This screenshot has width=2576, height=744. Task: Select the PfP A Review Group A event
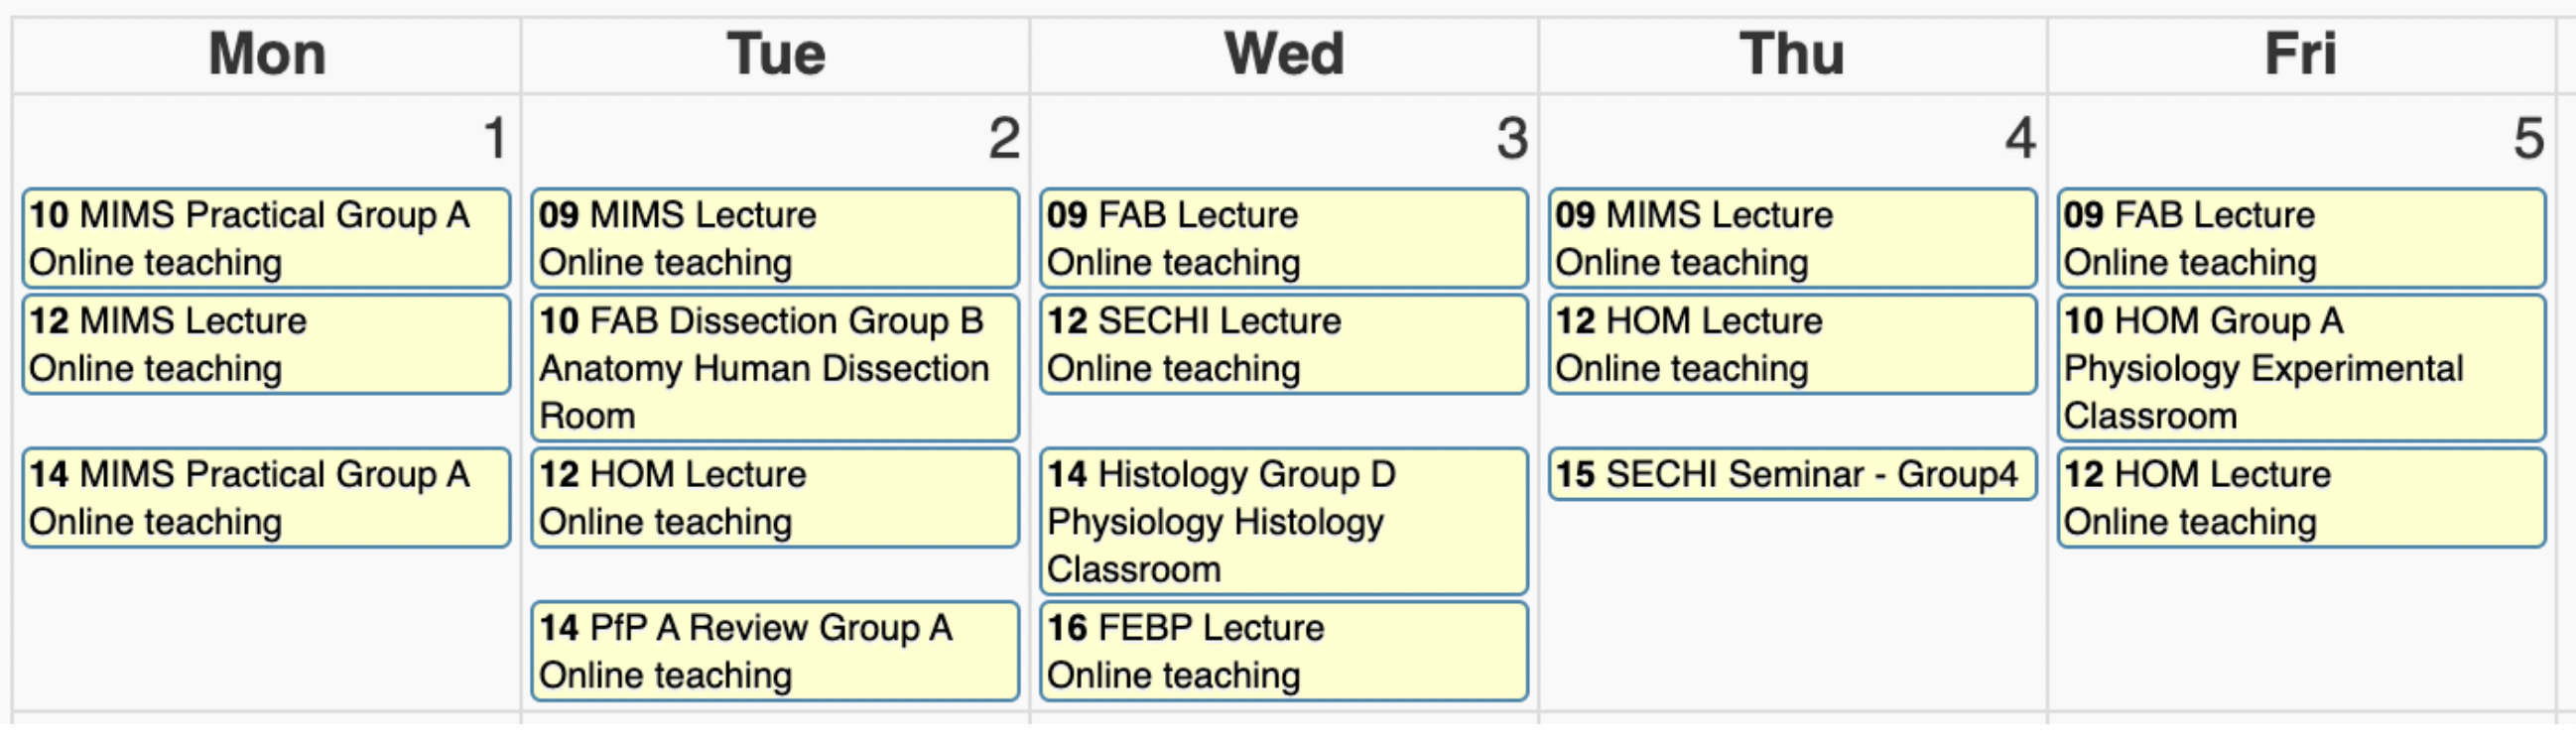coord(775,650)
